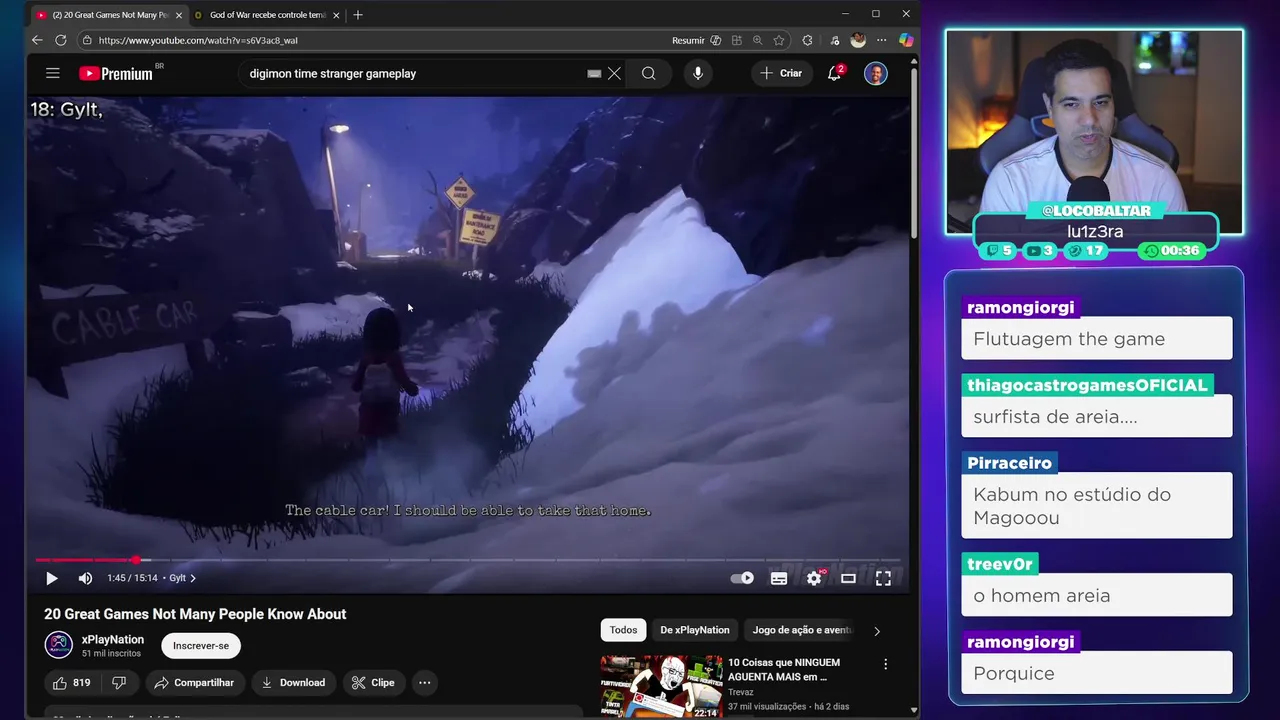Select the De xPlayNation filter chip

pos(695,630)
